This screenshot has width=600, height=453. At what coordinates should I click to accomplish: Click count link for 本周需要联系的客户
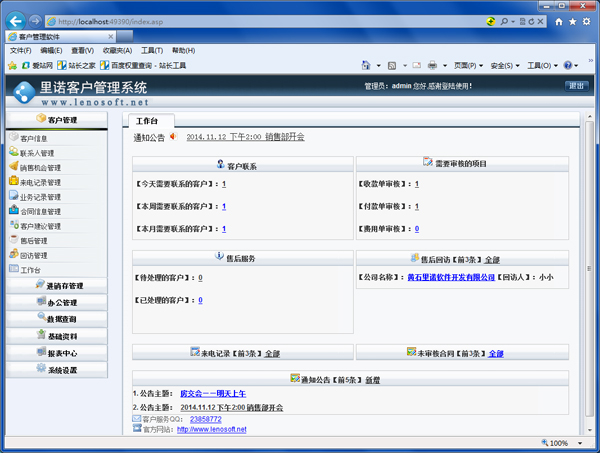[224, 207]
